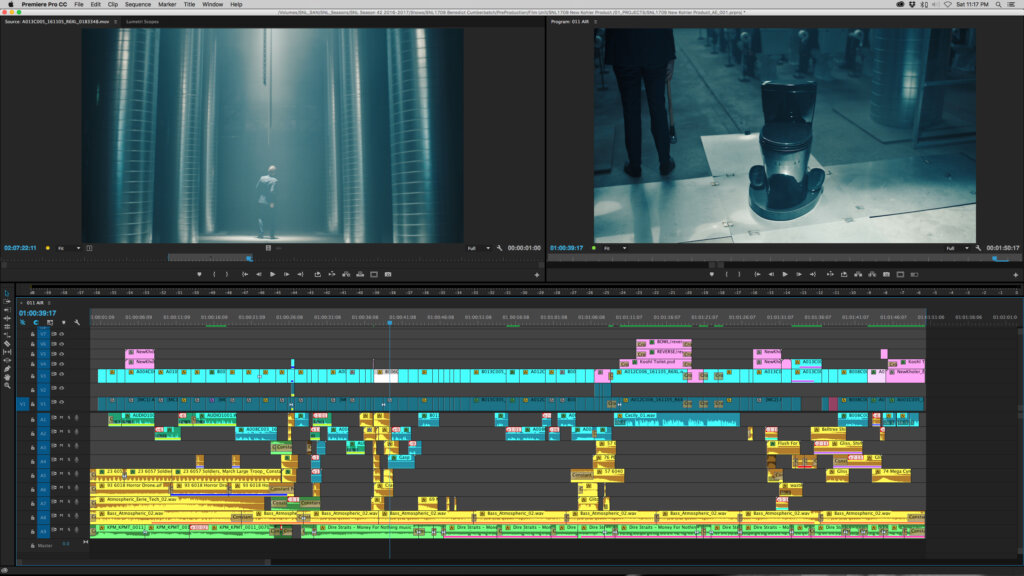Open the Source monitor button editor plus
The height and width of the screenshot is (576, 1024).
pyautogui.click(x=537, y=275)
